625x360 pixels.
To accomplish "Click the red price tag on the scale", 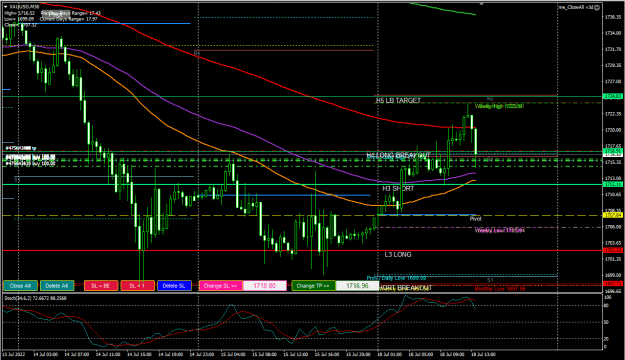I will click(x=613, y=250).
